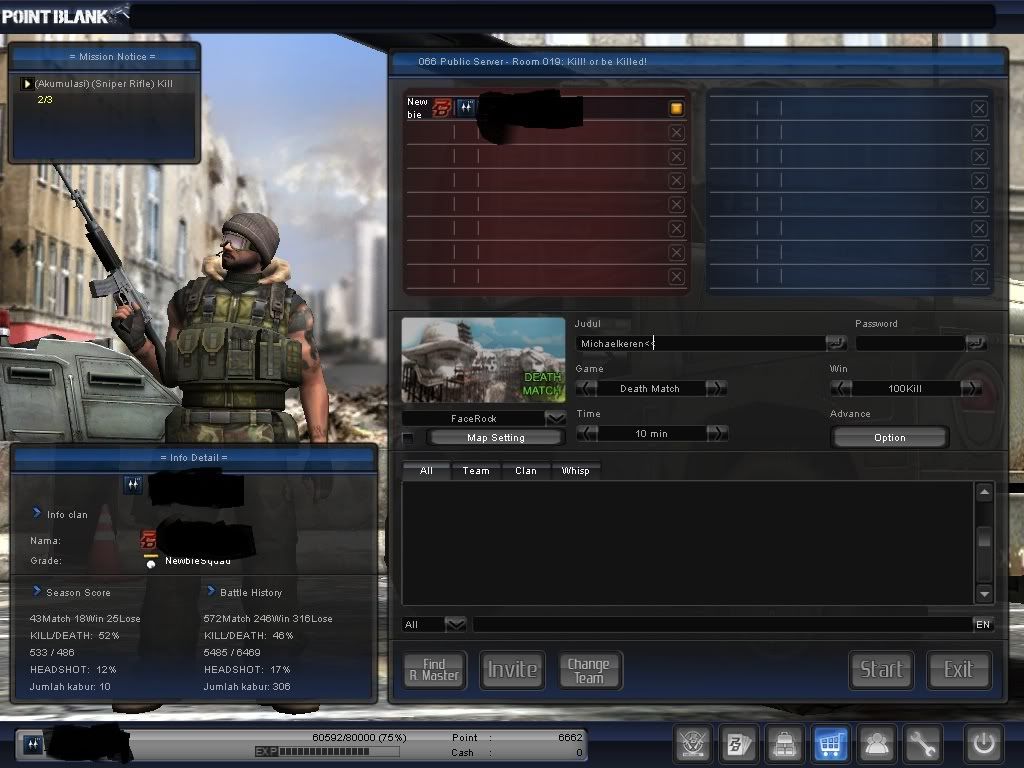Click the enter icon beside Judul field
The height and width of the screenshot is (768, 1024).
click(835, 342)
